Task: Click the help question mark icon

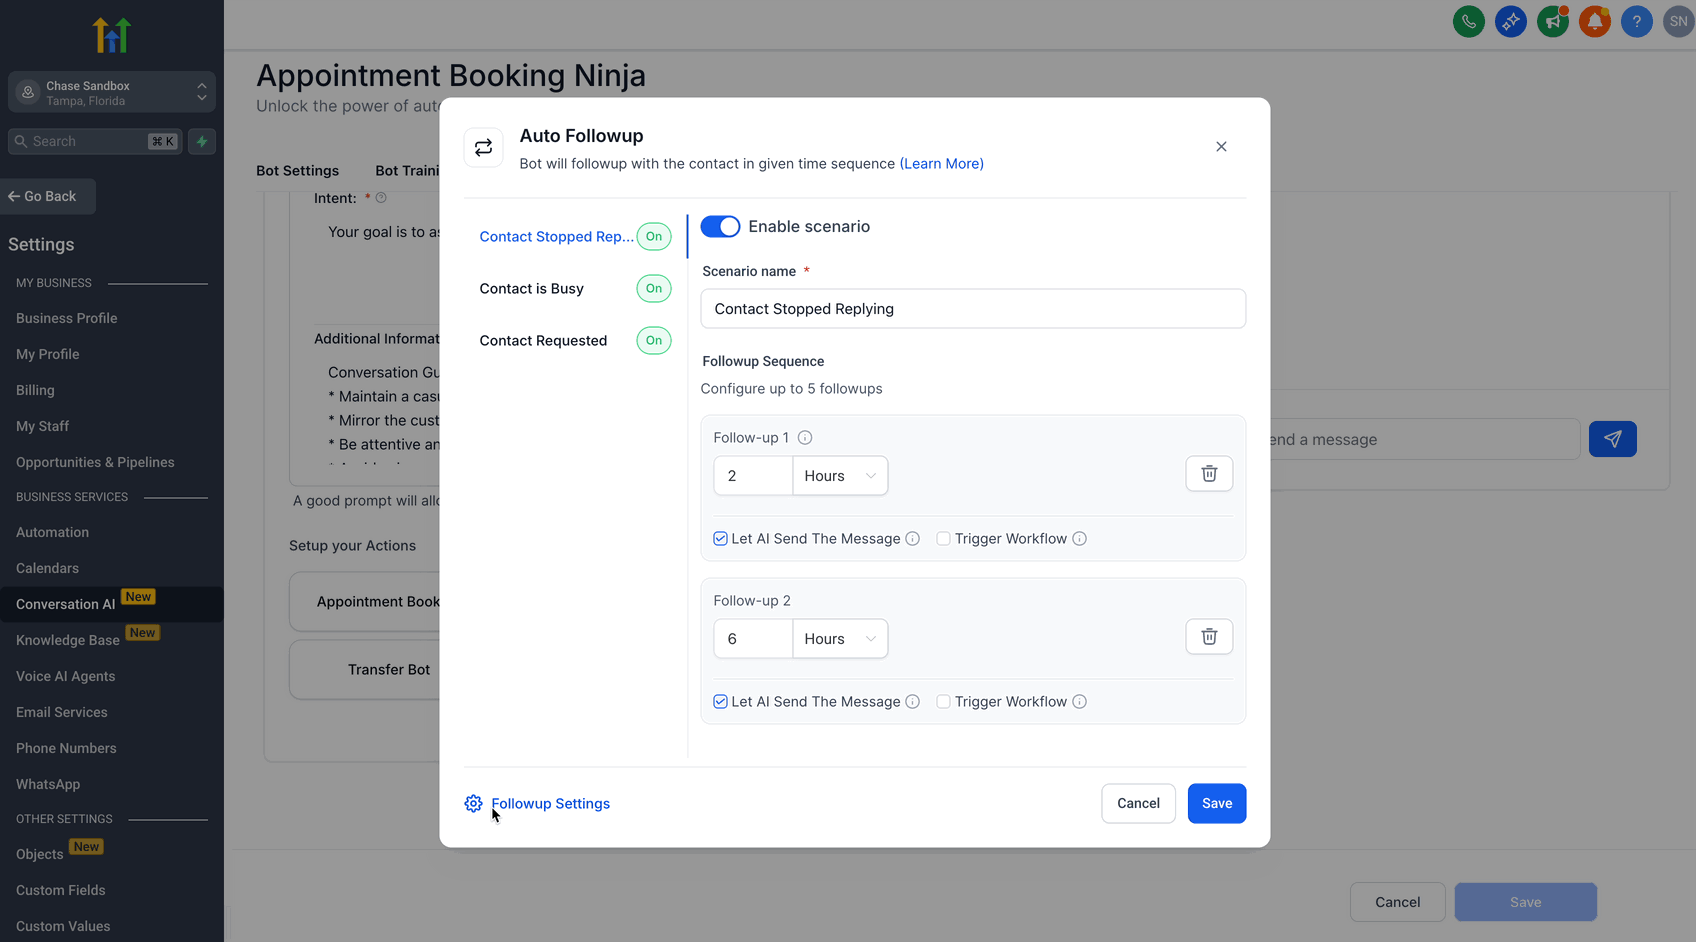Action: pyautogui.click(x=1636, y=21)
